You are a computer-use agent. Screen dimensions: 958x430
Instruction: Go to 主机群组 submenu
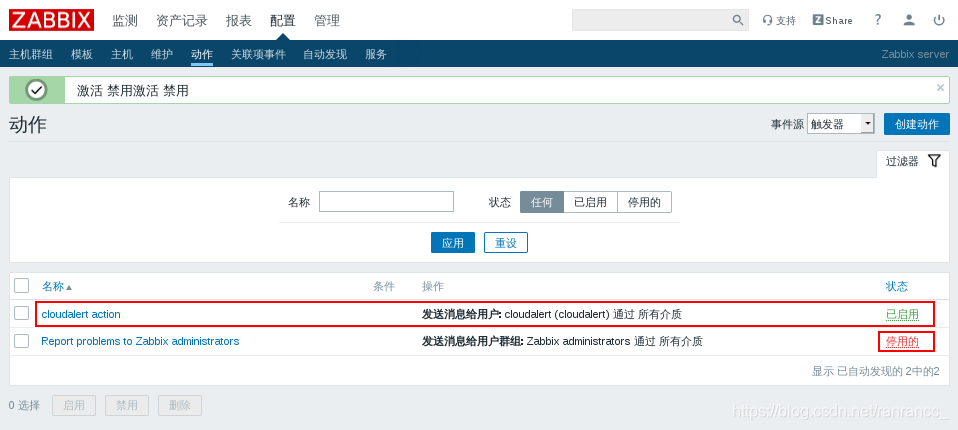pyautogui.click(x=31, y=54)
